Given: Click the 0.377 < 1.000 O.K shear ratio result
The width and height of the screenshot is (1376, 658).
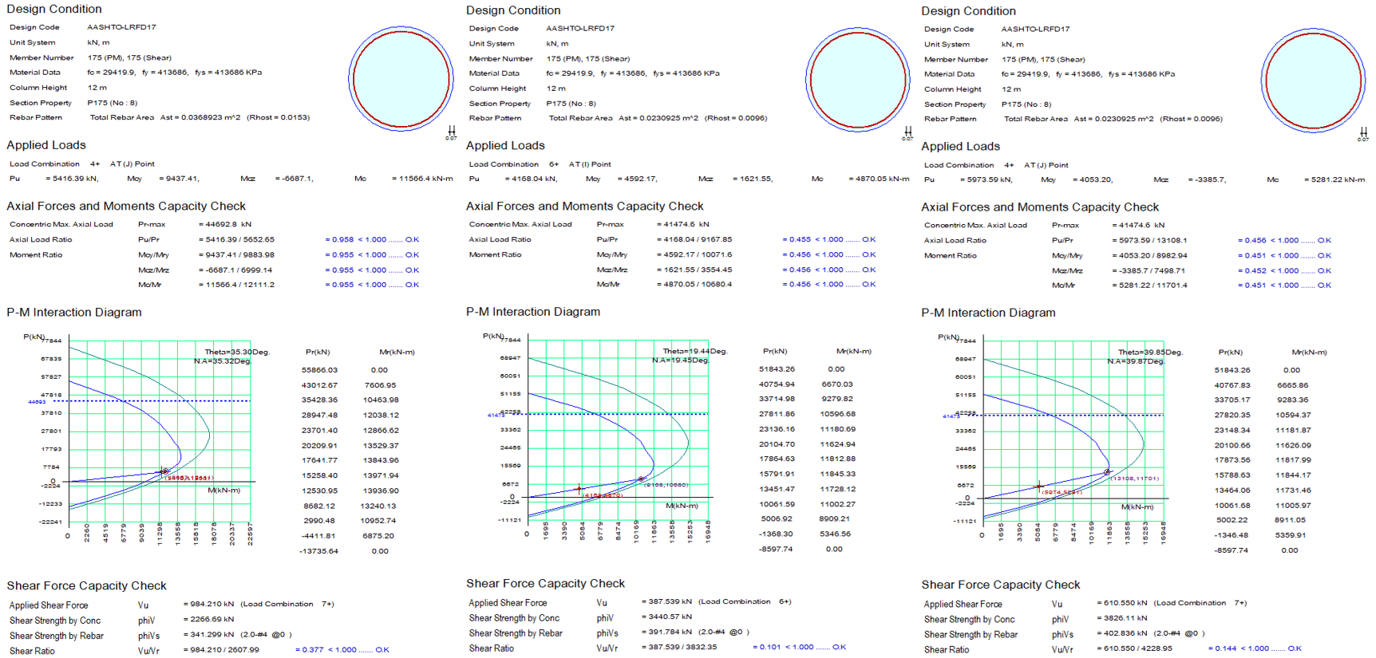Looking at the screenshot, I should [x=342, y=650].
